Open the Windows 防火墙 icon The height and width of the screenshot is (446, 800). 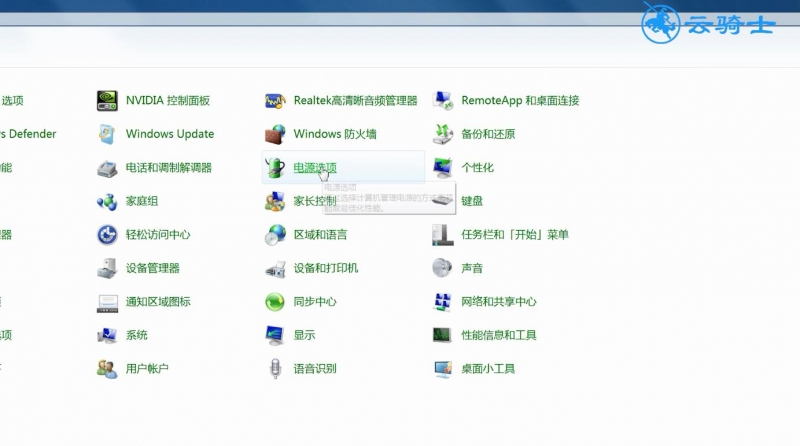(275, 134)
